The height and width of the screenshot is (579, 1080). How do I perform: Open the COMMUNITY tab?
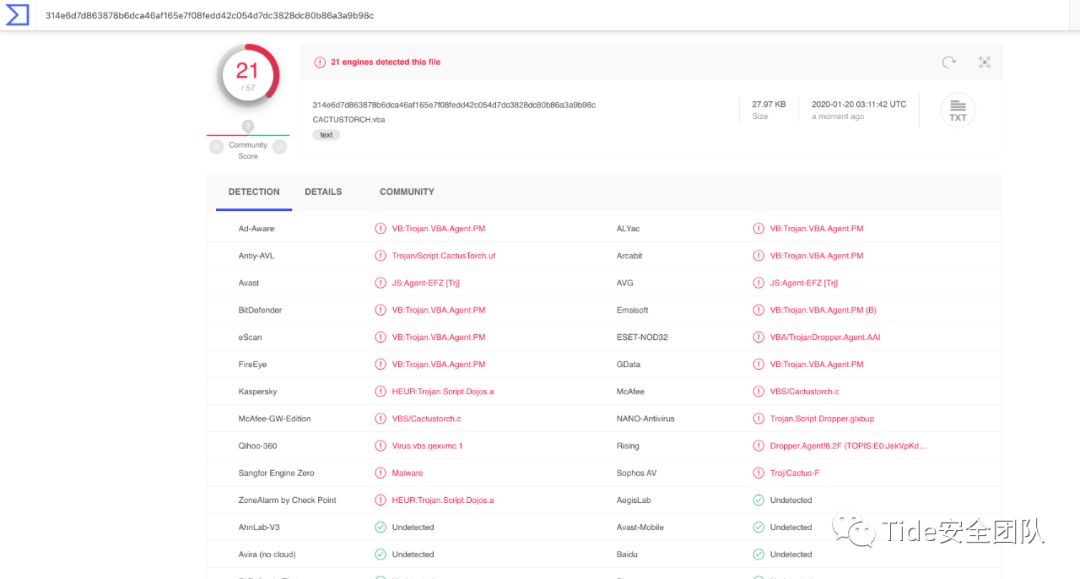coord(407,192)
